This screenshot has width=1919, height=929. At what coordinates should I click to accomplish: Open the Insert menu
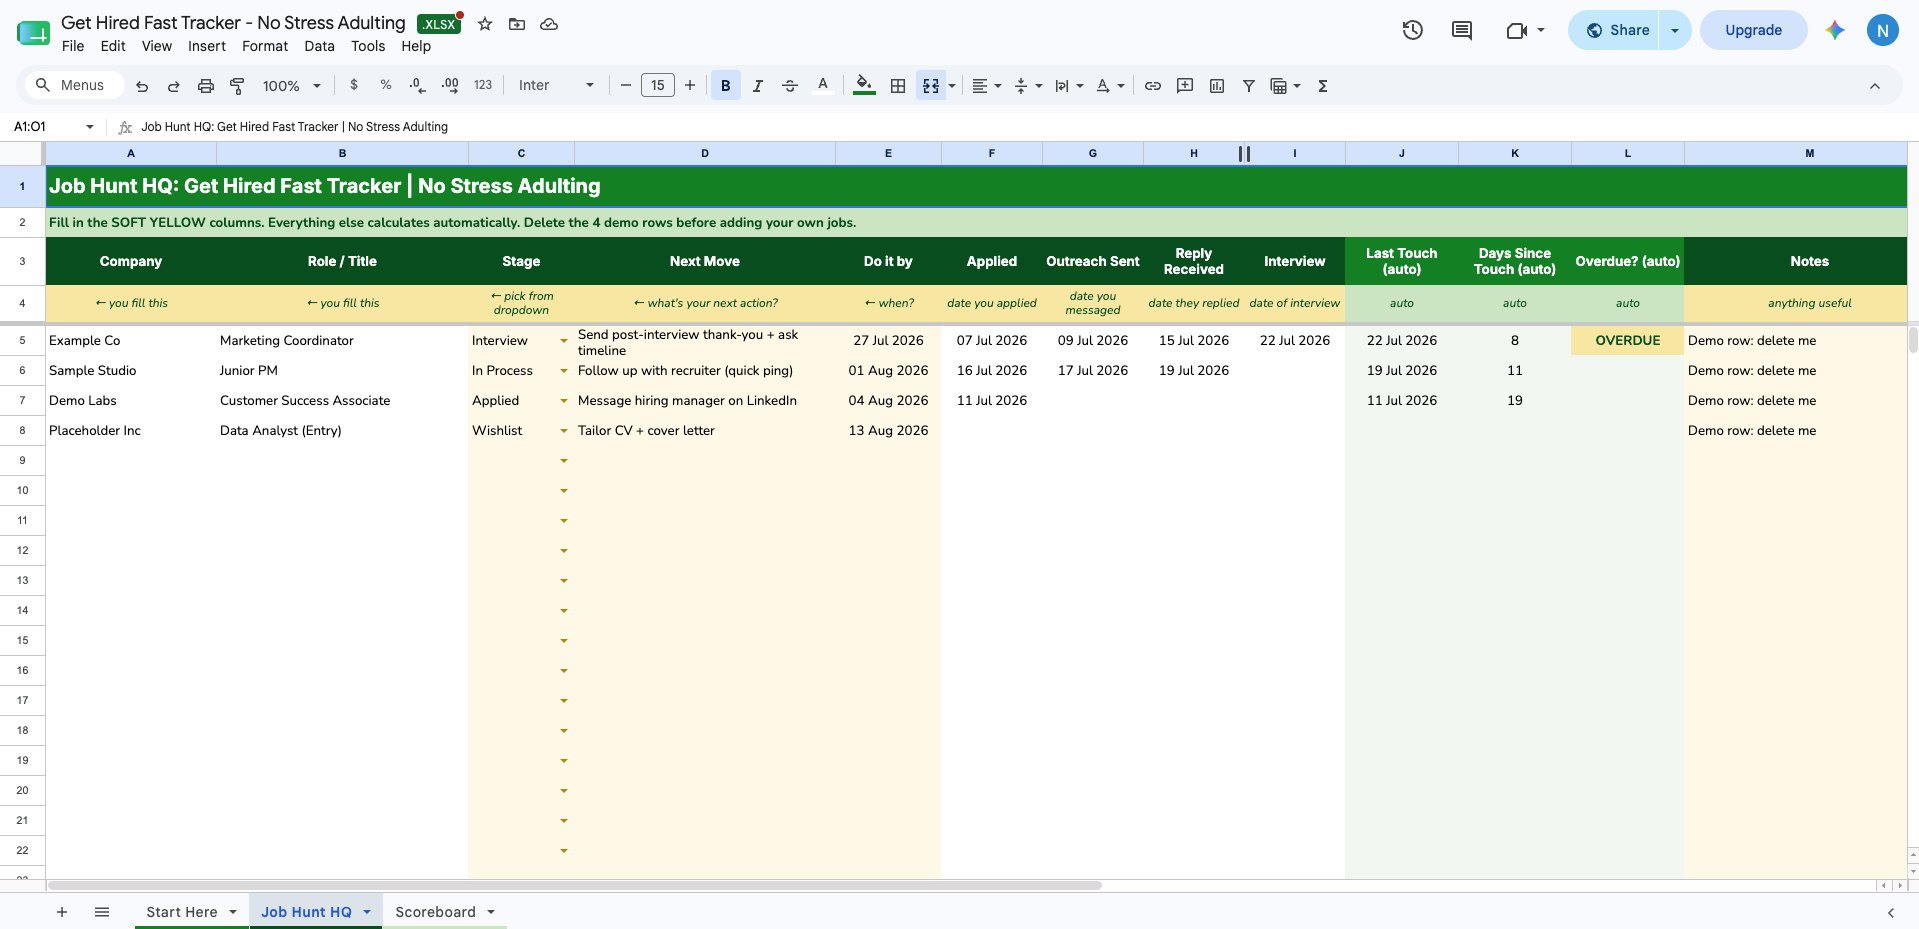[207, 46]
